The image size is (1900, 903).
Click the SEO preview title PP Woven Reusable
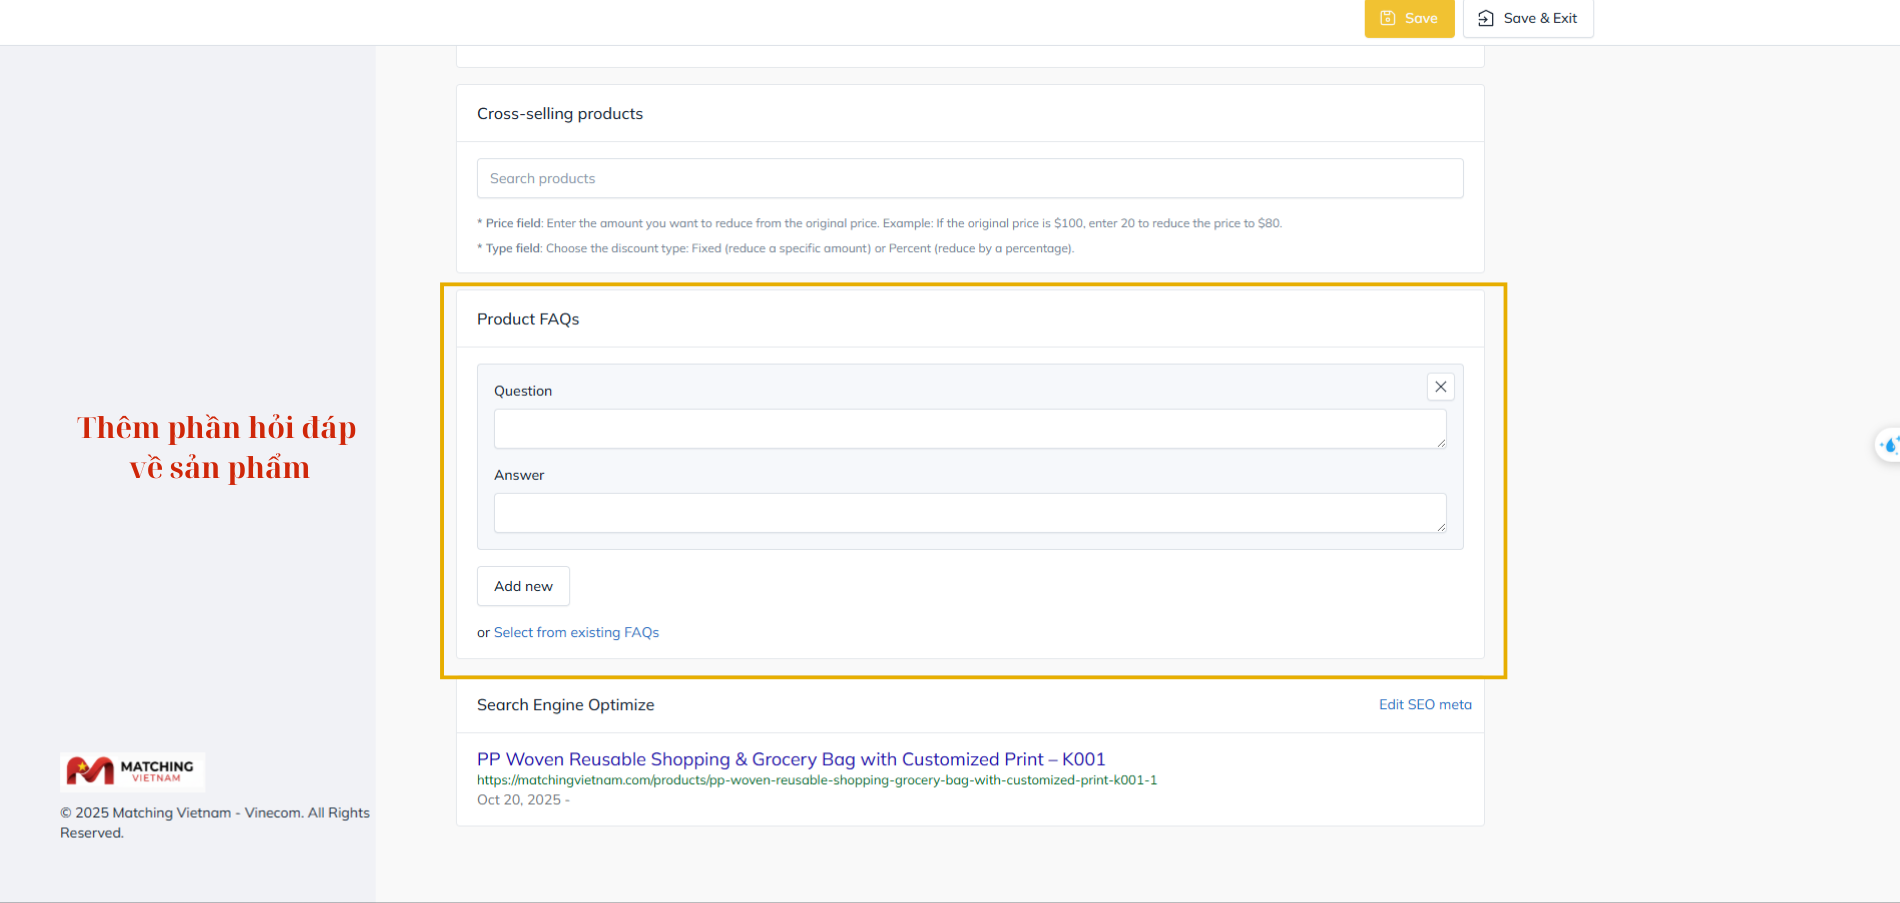pyautogui.click(x=790, y=759)
